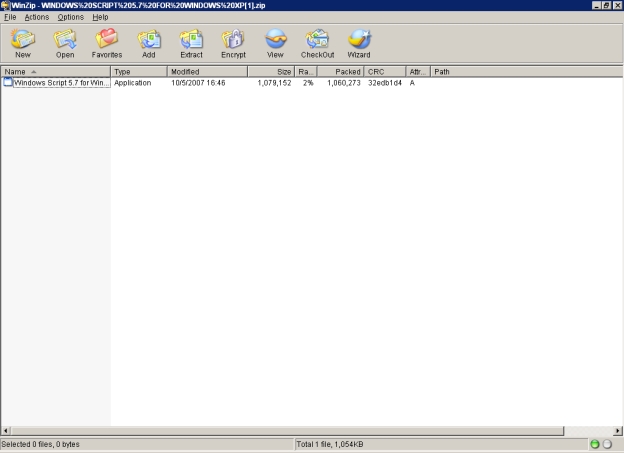
Task: Sort by the Name column header
Action: (56, 72)
